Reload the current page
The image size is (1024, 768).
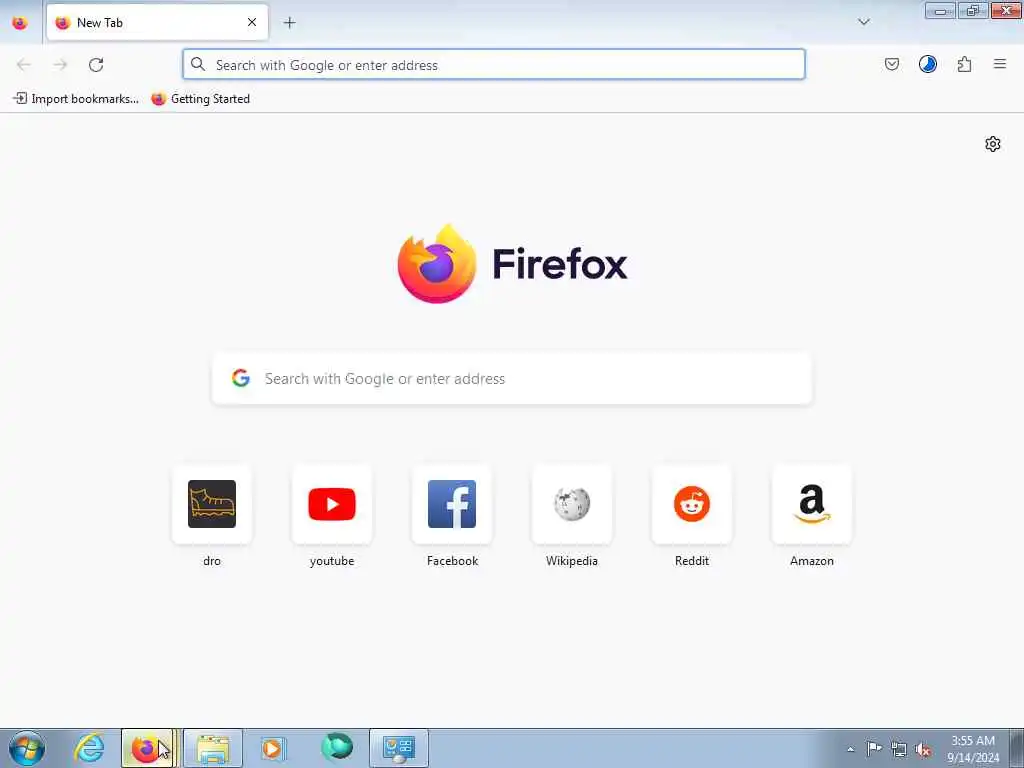click(96, 65)
